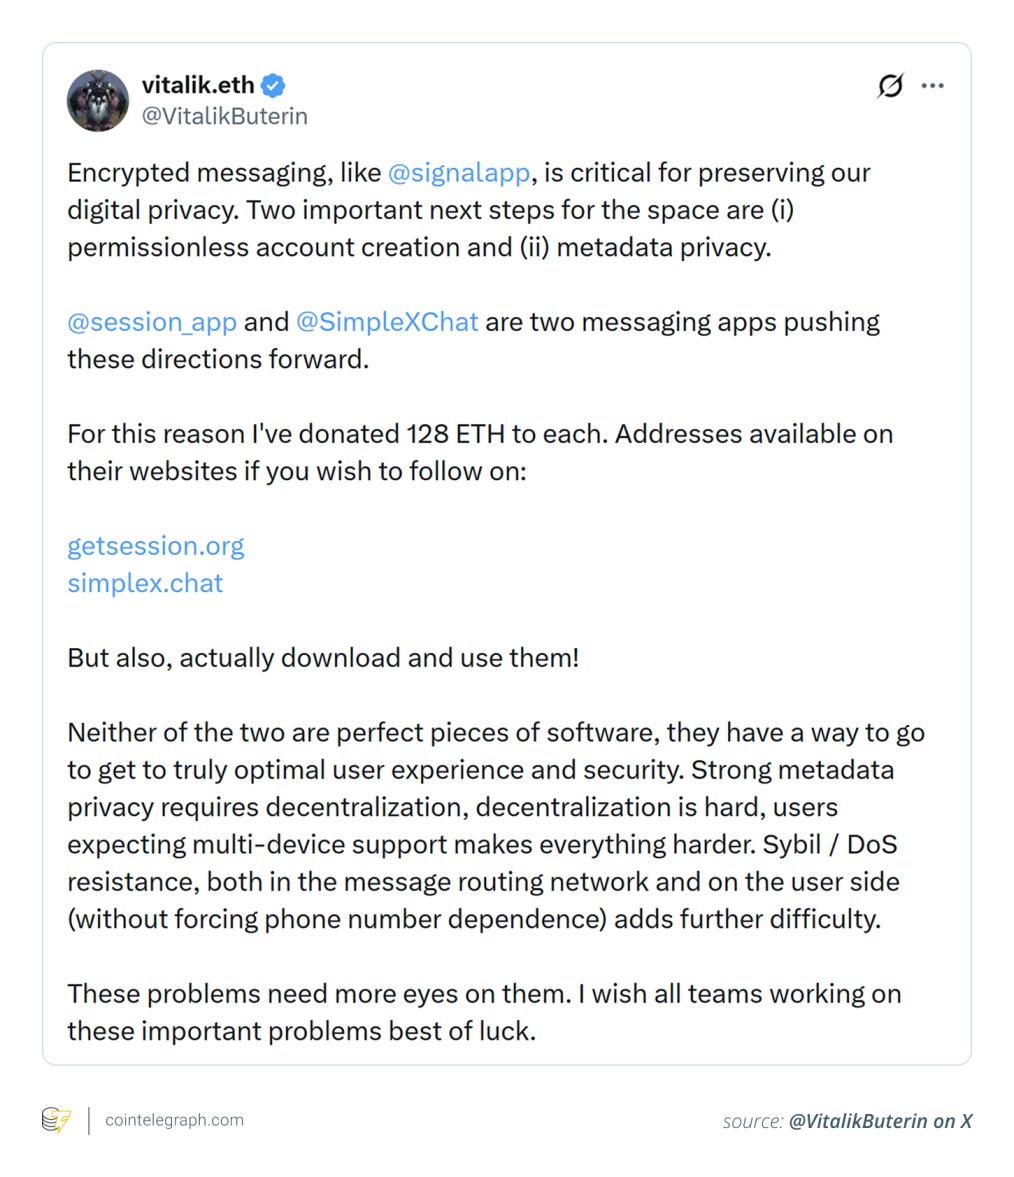Click the text "these directions forward."
The width and height of the screenshot is (1014, 1177).
click(218, 359)
